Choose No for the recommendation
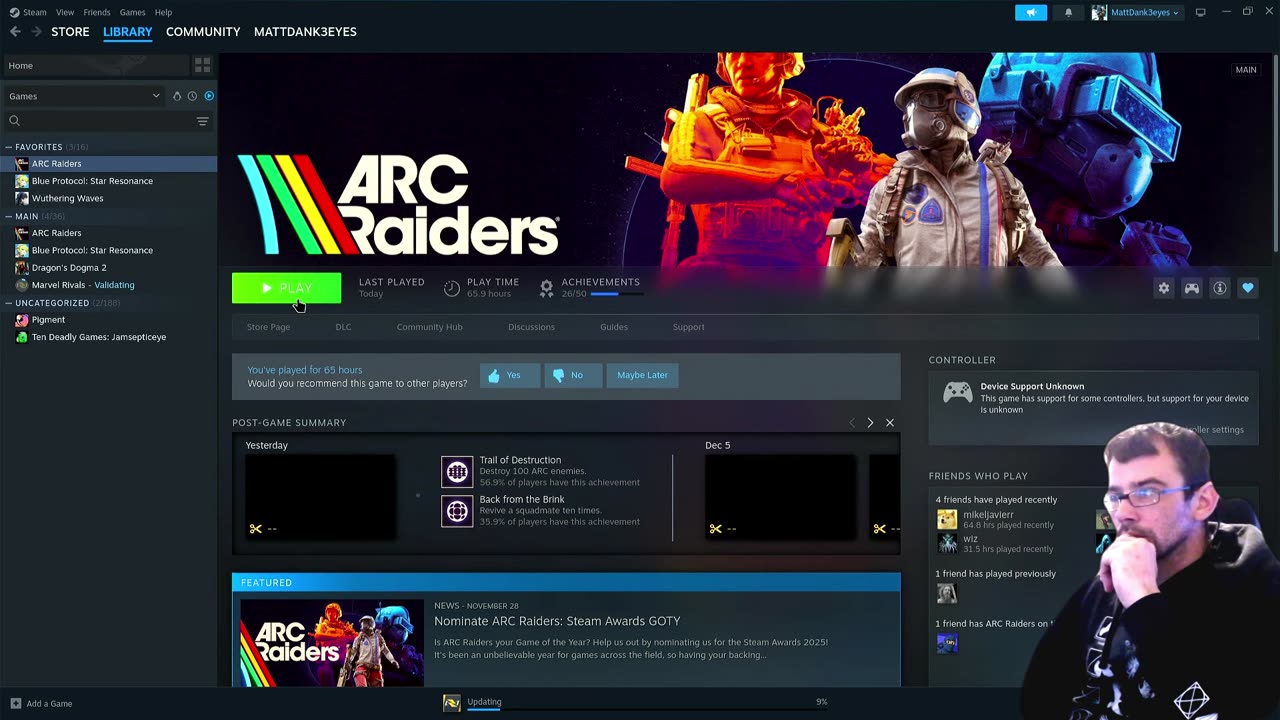1280x720 pixels. point(573,375)
